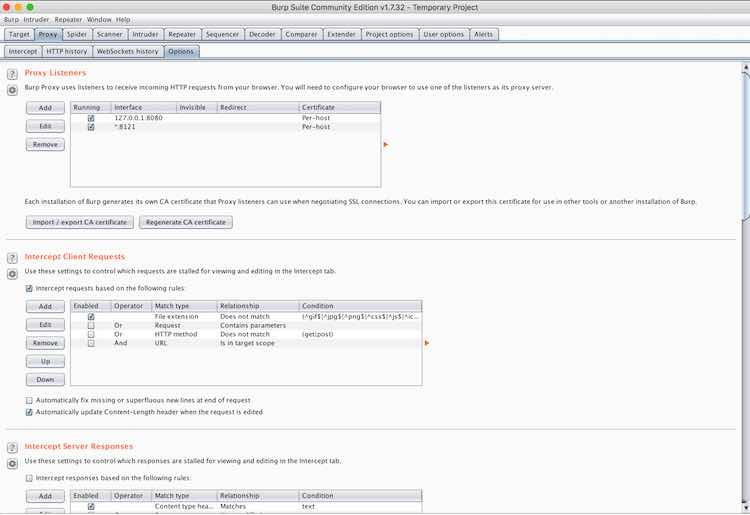Enable Intercept responses based on rules
This screenshot has height=515, width=750.
tap(29, 478)
